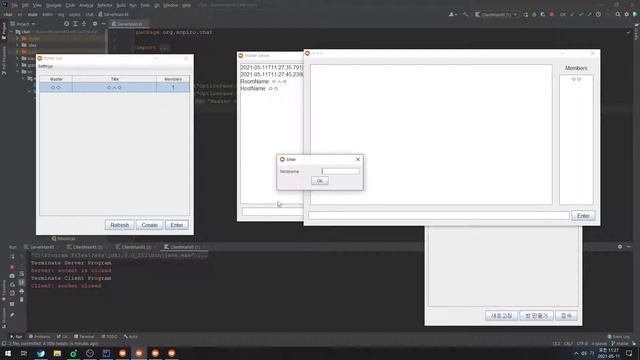Click the 새로고침 button in the back window

click(x=501, y=316)
